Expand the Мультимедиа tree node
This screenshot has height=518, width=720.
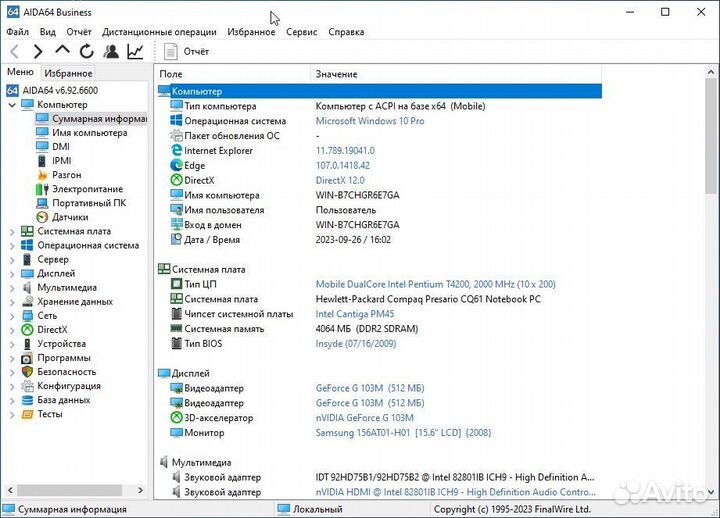pyautogui.click(x=12, y=288)
